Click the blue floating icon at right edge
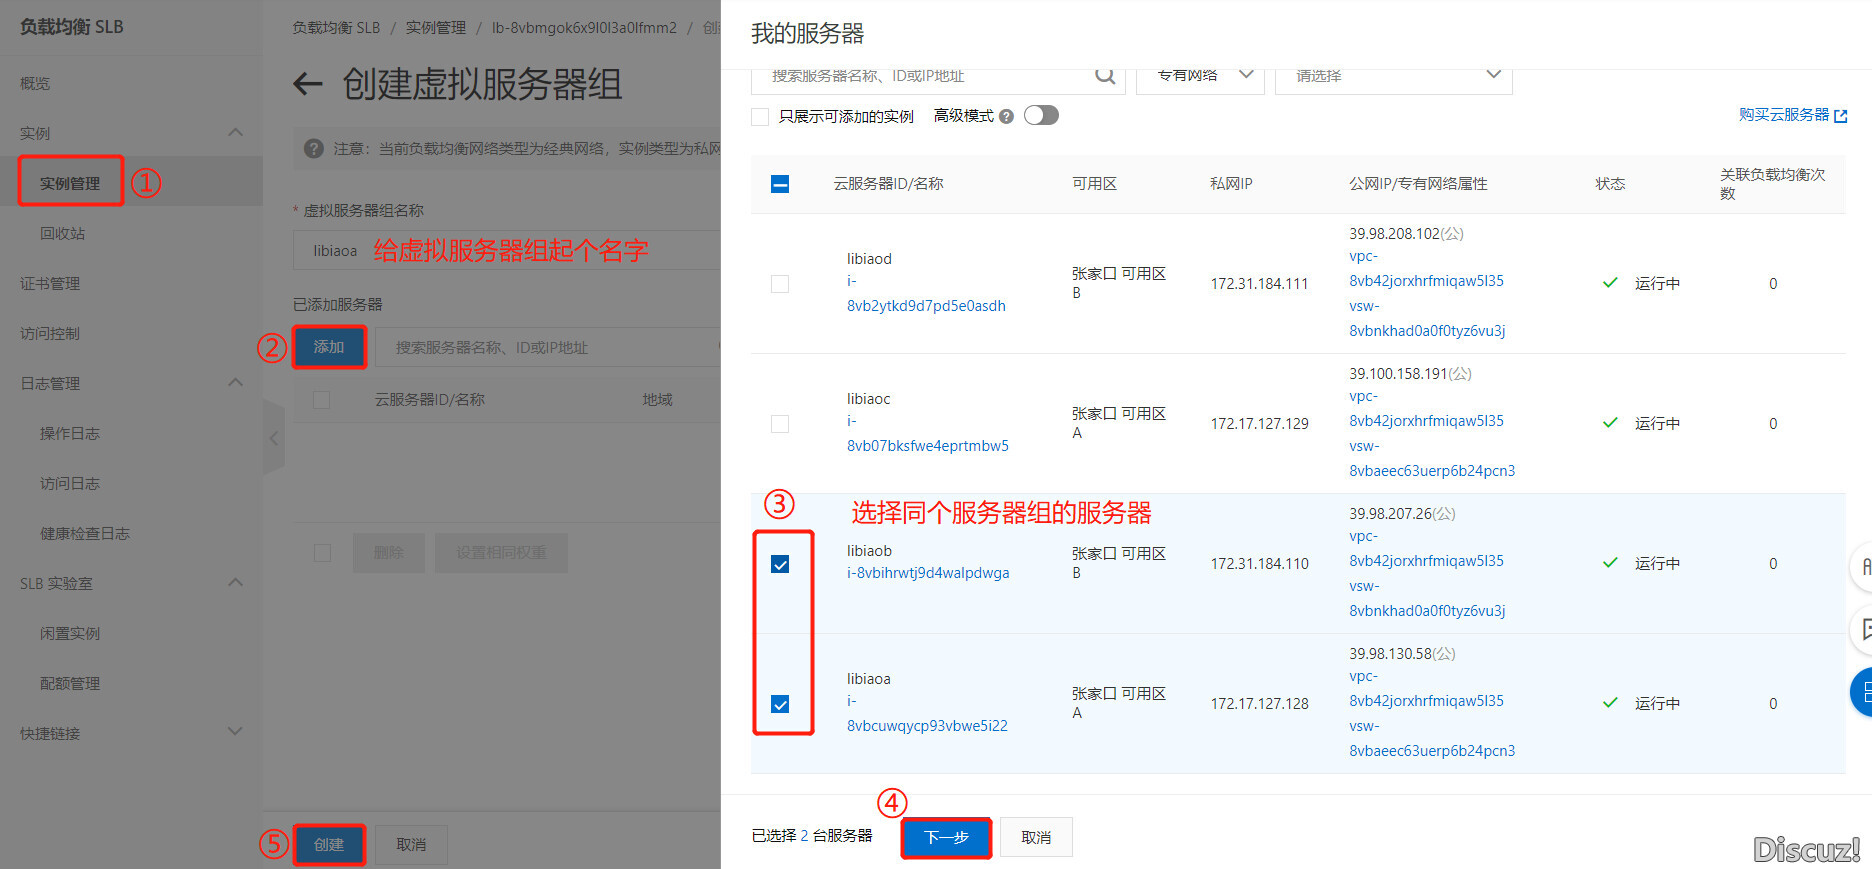1872x869 pixels. click(x=1862, y=692)
